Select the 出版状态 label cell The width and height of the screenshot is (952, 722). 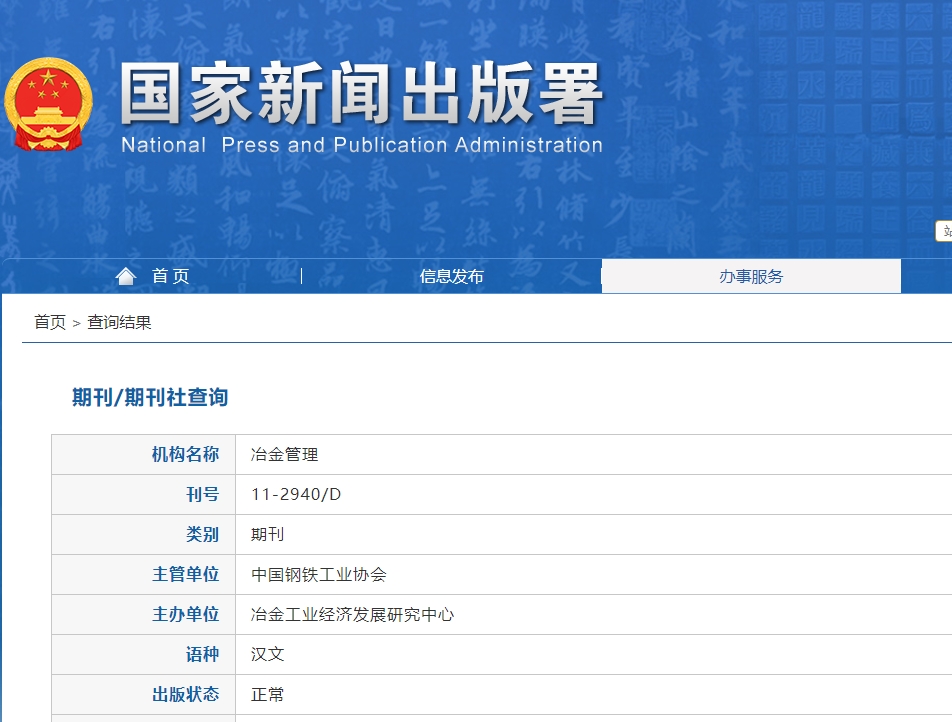coord(144,695)
